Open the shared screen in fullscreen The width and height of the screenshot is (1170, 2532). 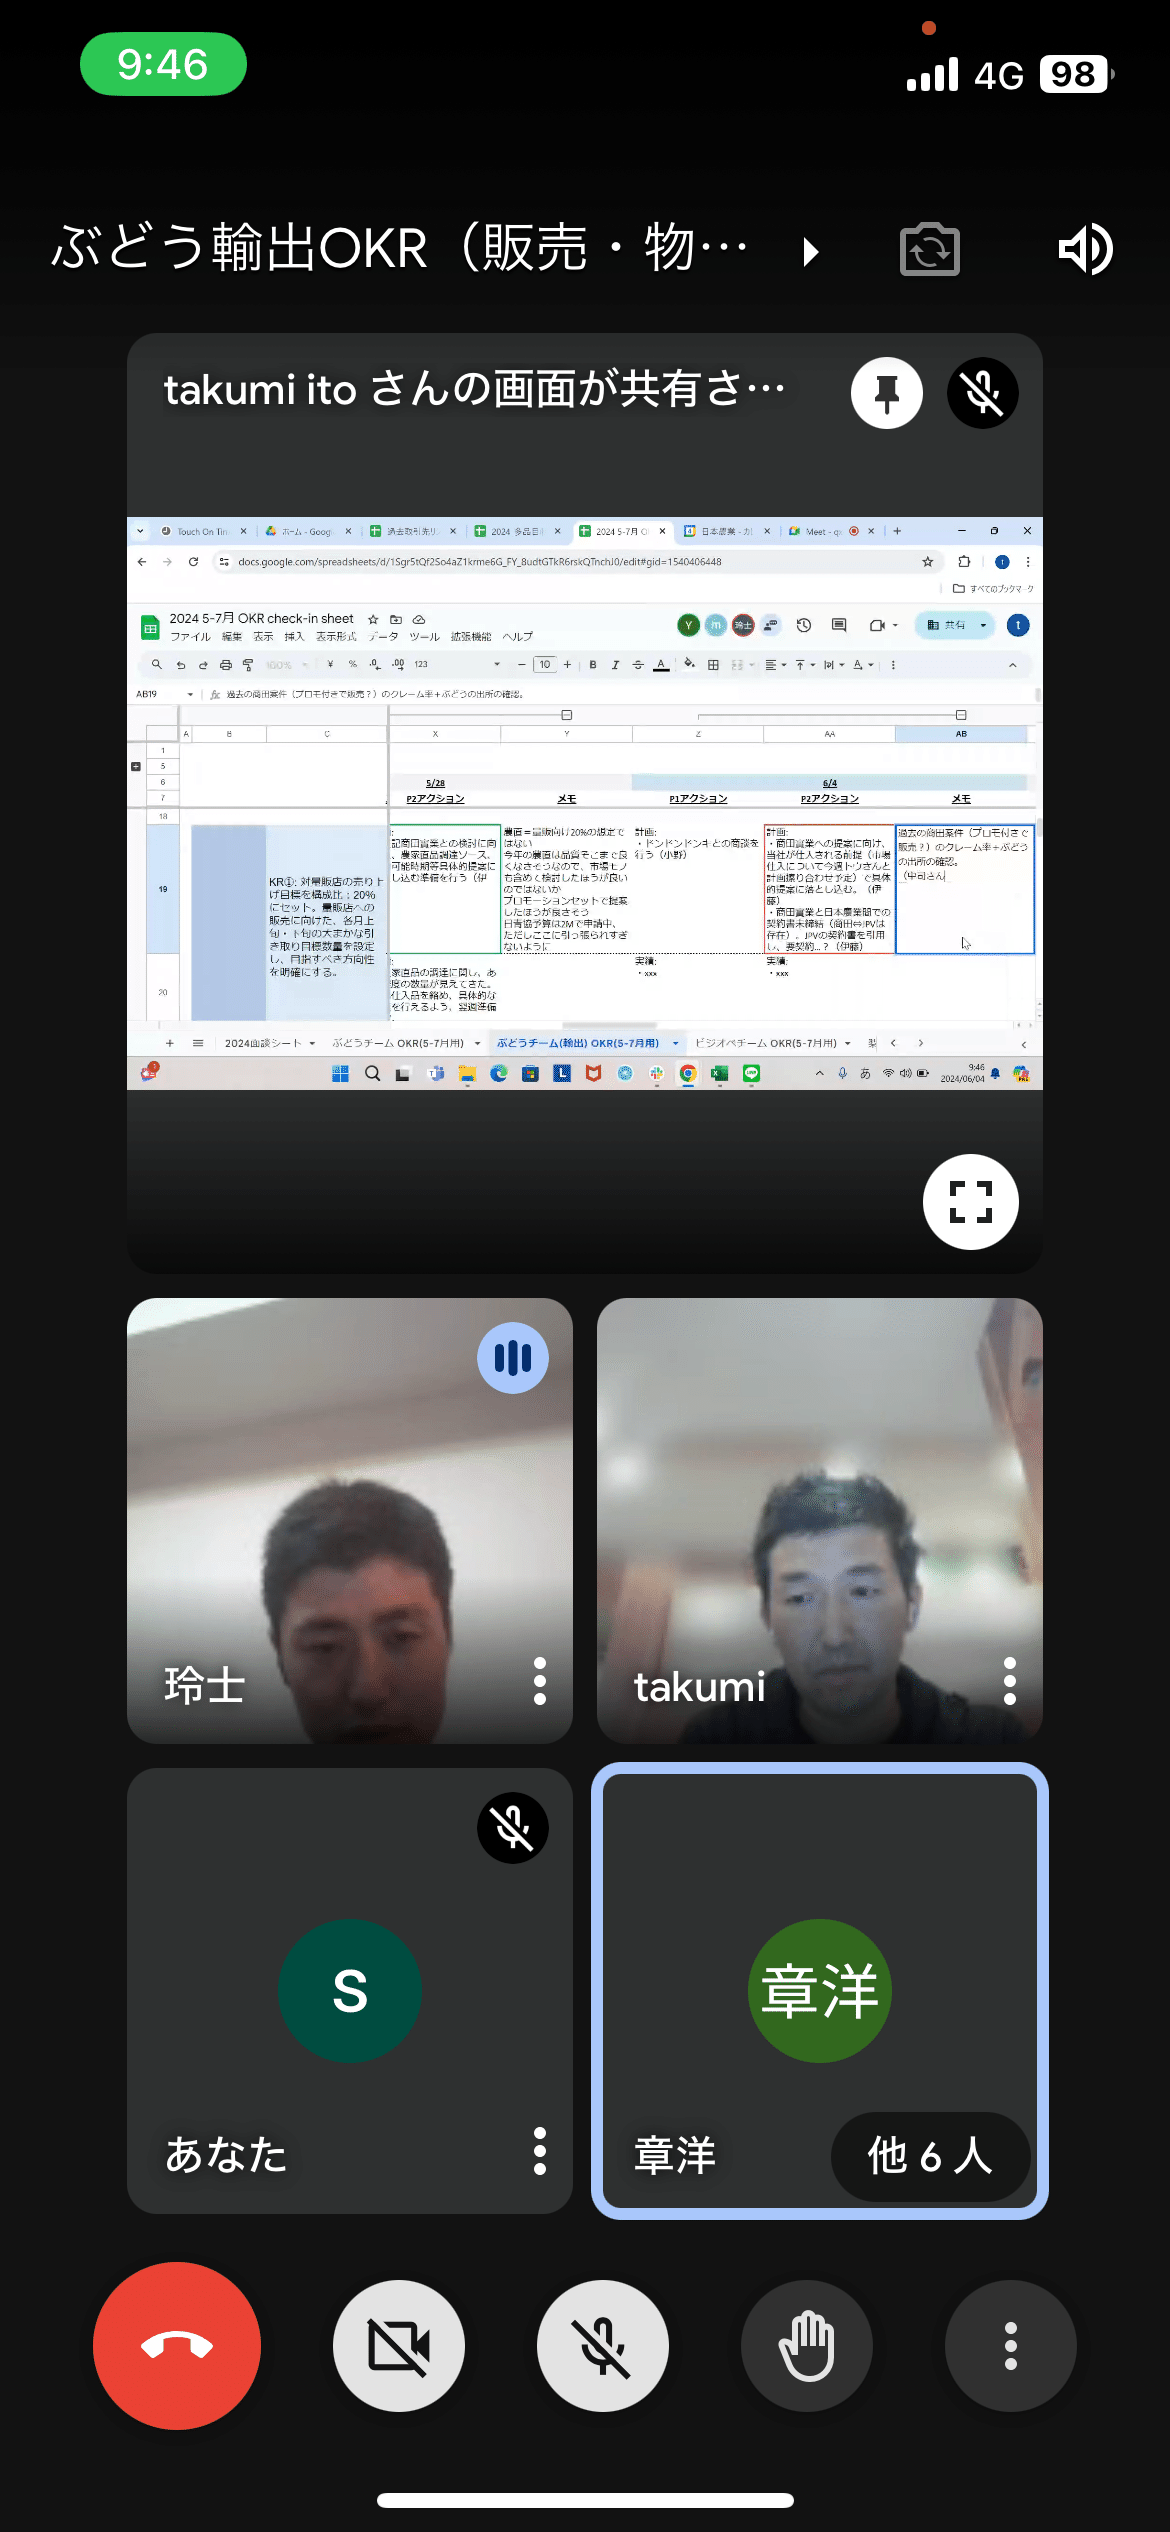pos(971,1202)
